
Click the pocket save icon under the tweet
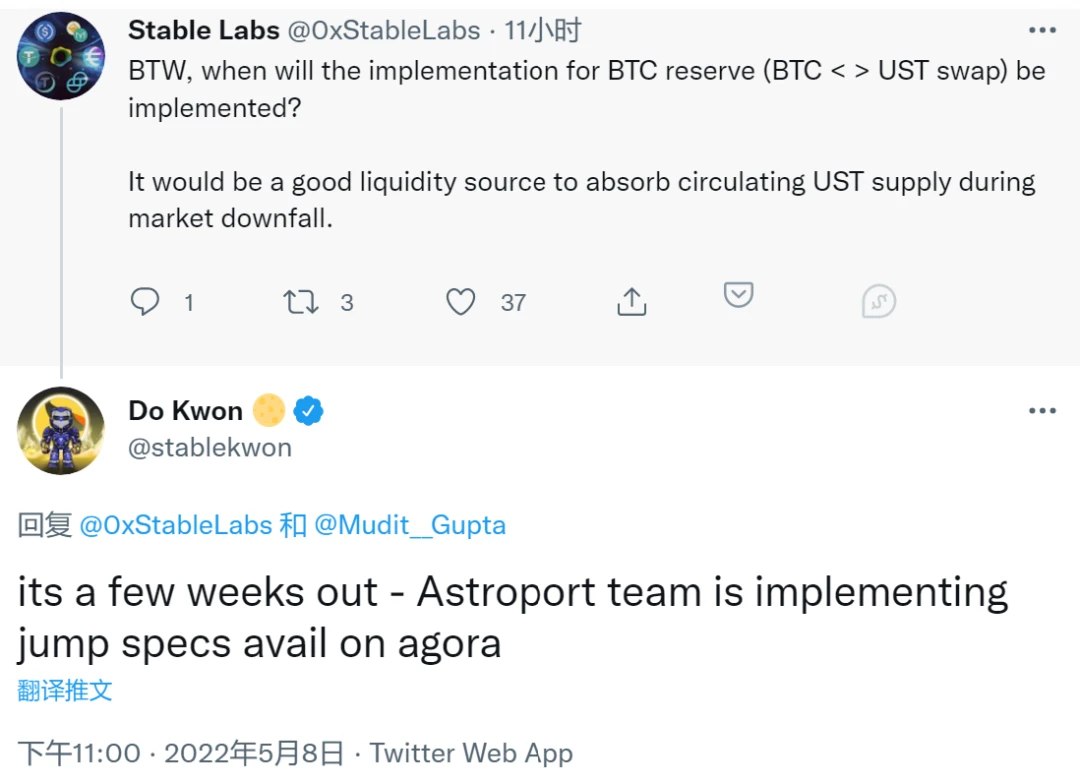(x=738, y=296)
